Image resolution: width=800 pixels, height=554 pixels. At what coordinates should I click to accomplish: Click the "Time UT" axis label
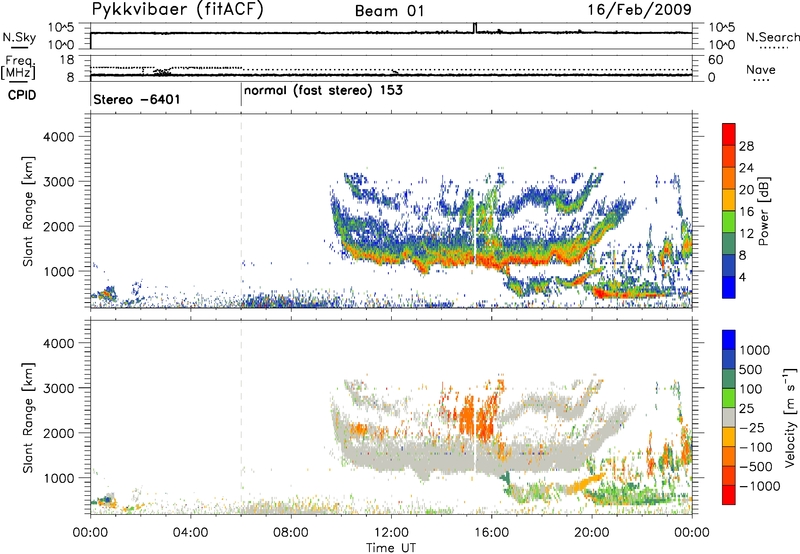391,548
